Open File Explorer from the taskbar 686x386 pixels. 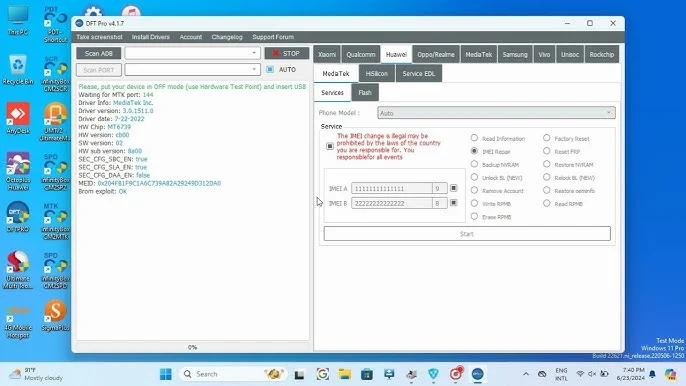point(345,374)
